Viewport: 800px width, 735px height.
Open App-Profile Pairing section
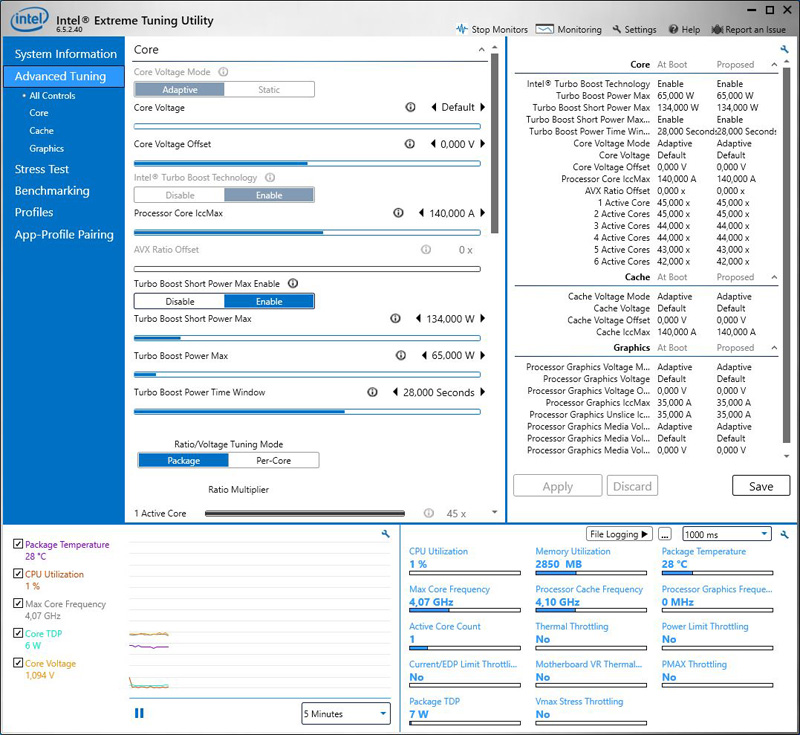[64, 235]
